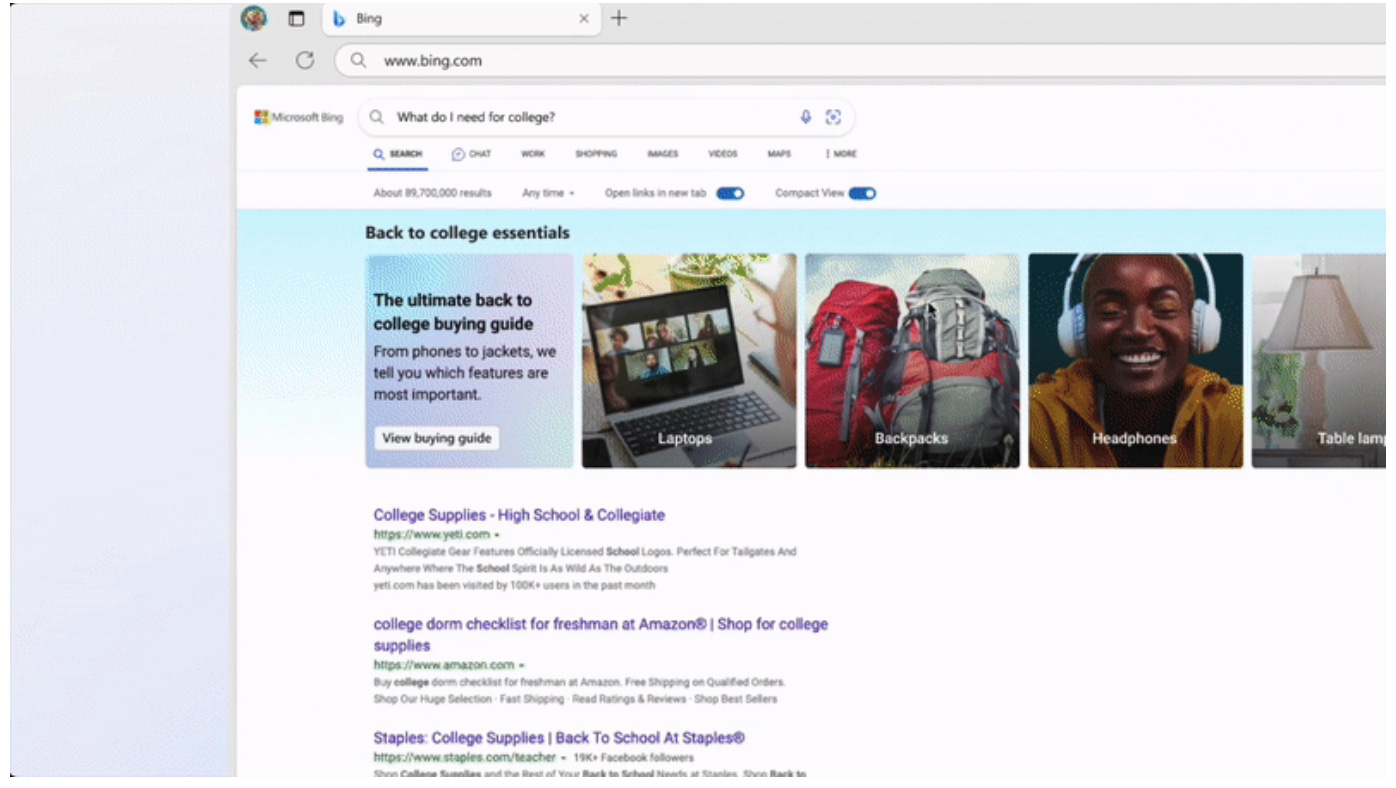Image resolution: width=1396 pixels, height=788 pixels.
Task: Expand the arrow next to amazon.com URL
Action: click(522, 665)
